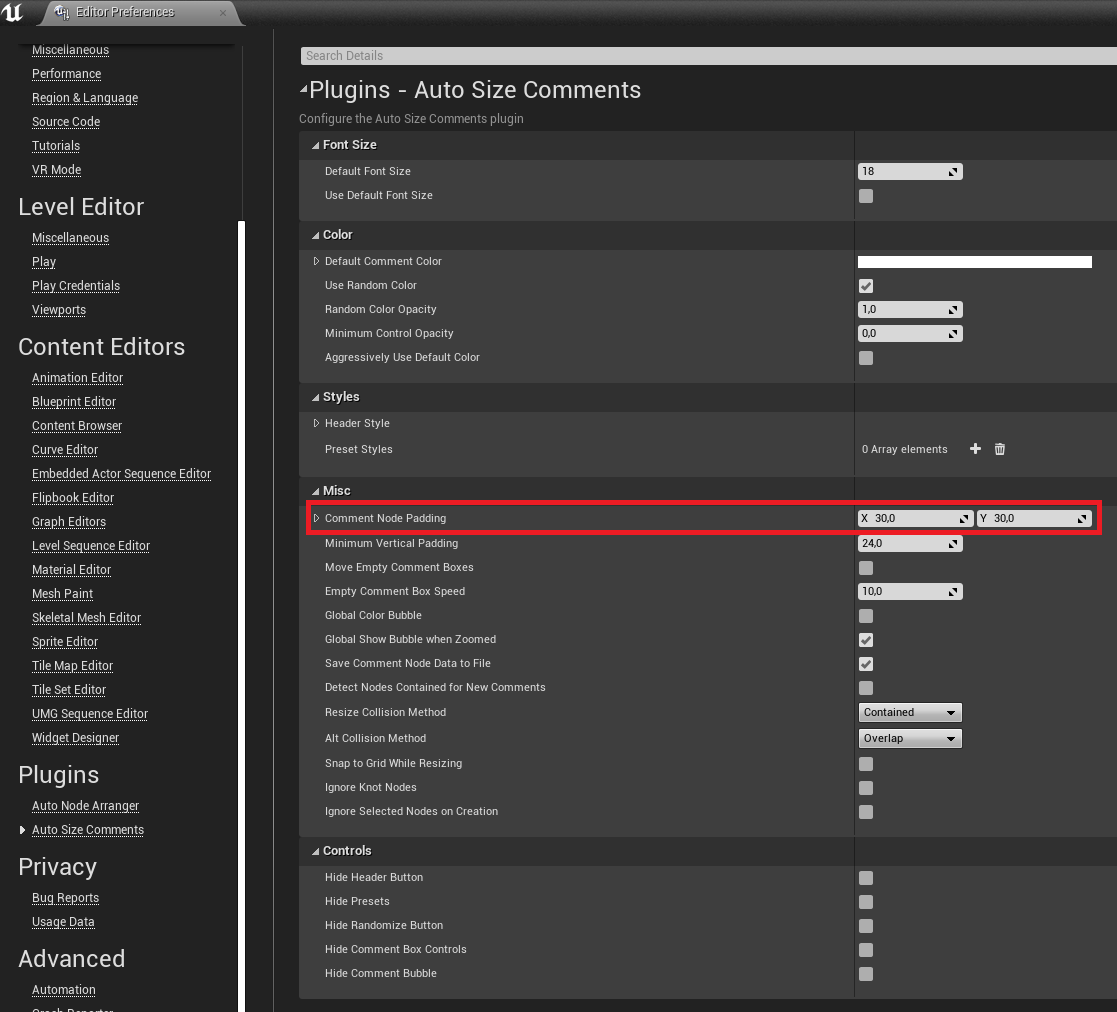
Task: Toggle Move Empty Comment Boxes
Action: point(866,568)
